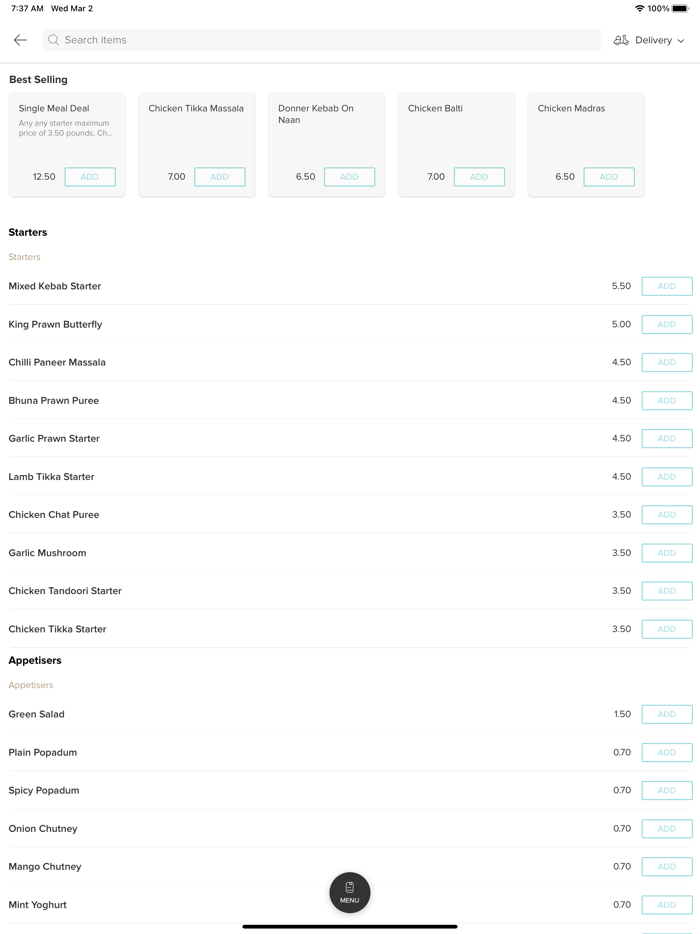Add Lamb Tikka Starter
Viewport: 700px width, 934px height.
(667, 477)
